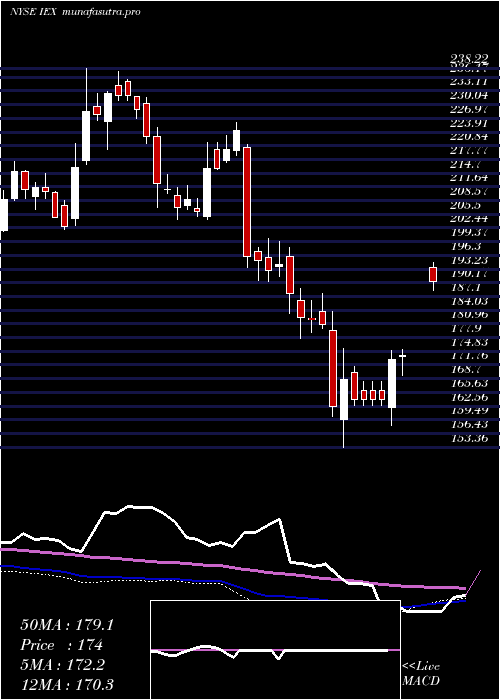Viewport: 500px width, 700px height.
Task: Pick the 174.83 price level label
Action: coord(469,342)
